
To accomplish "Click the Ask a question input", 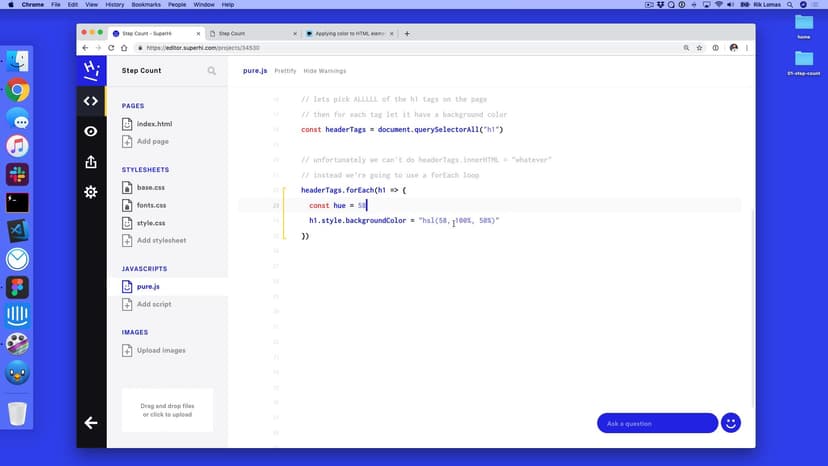I will point(656,423).
